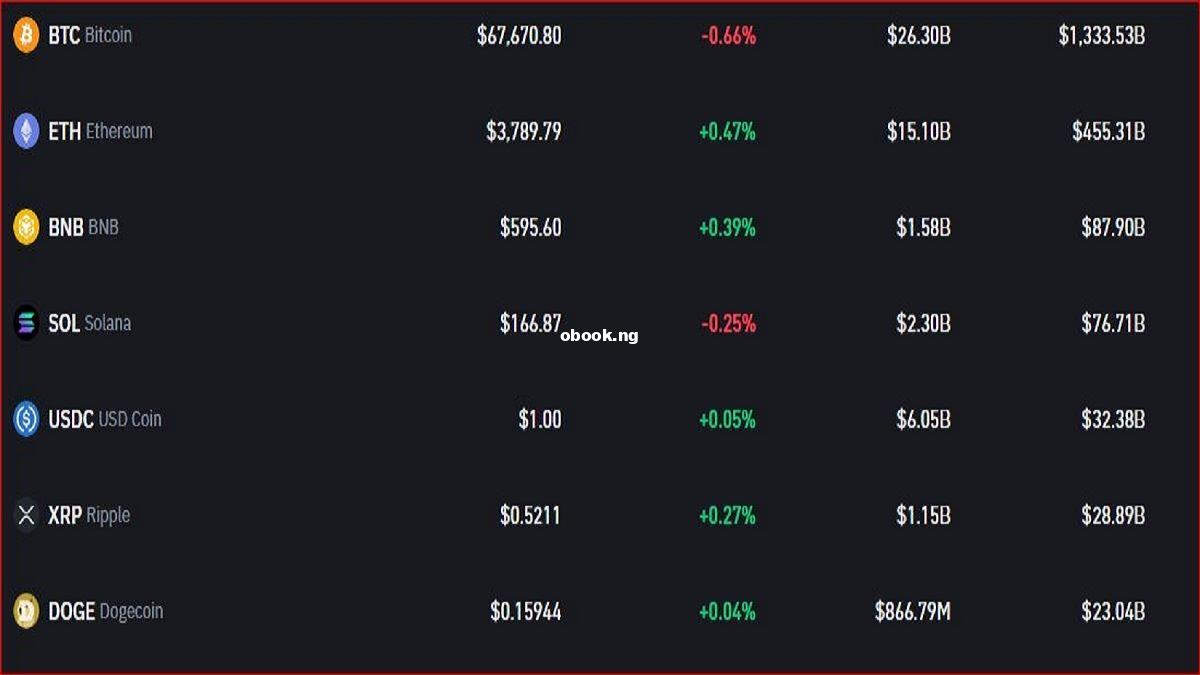Click XRP market cap $28.89B

1113,515
